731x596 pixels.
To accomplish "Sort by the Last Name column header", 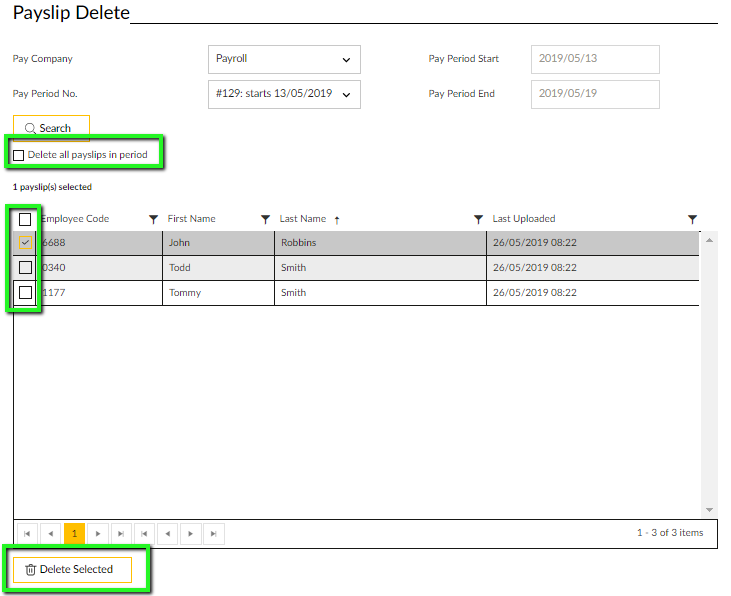I will click(x=303, y=219).
